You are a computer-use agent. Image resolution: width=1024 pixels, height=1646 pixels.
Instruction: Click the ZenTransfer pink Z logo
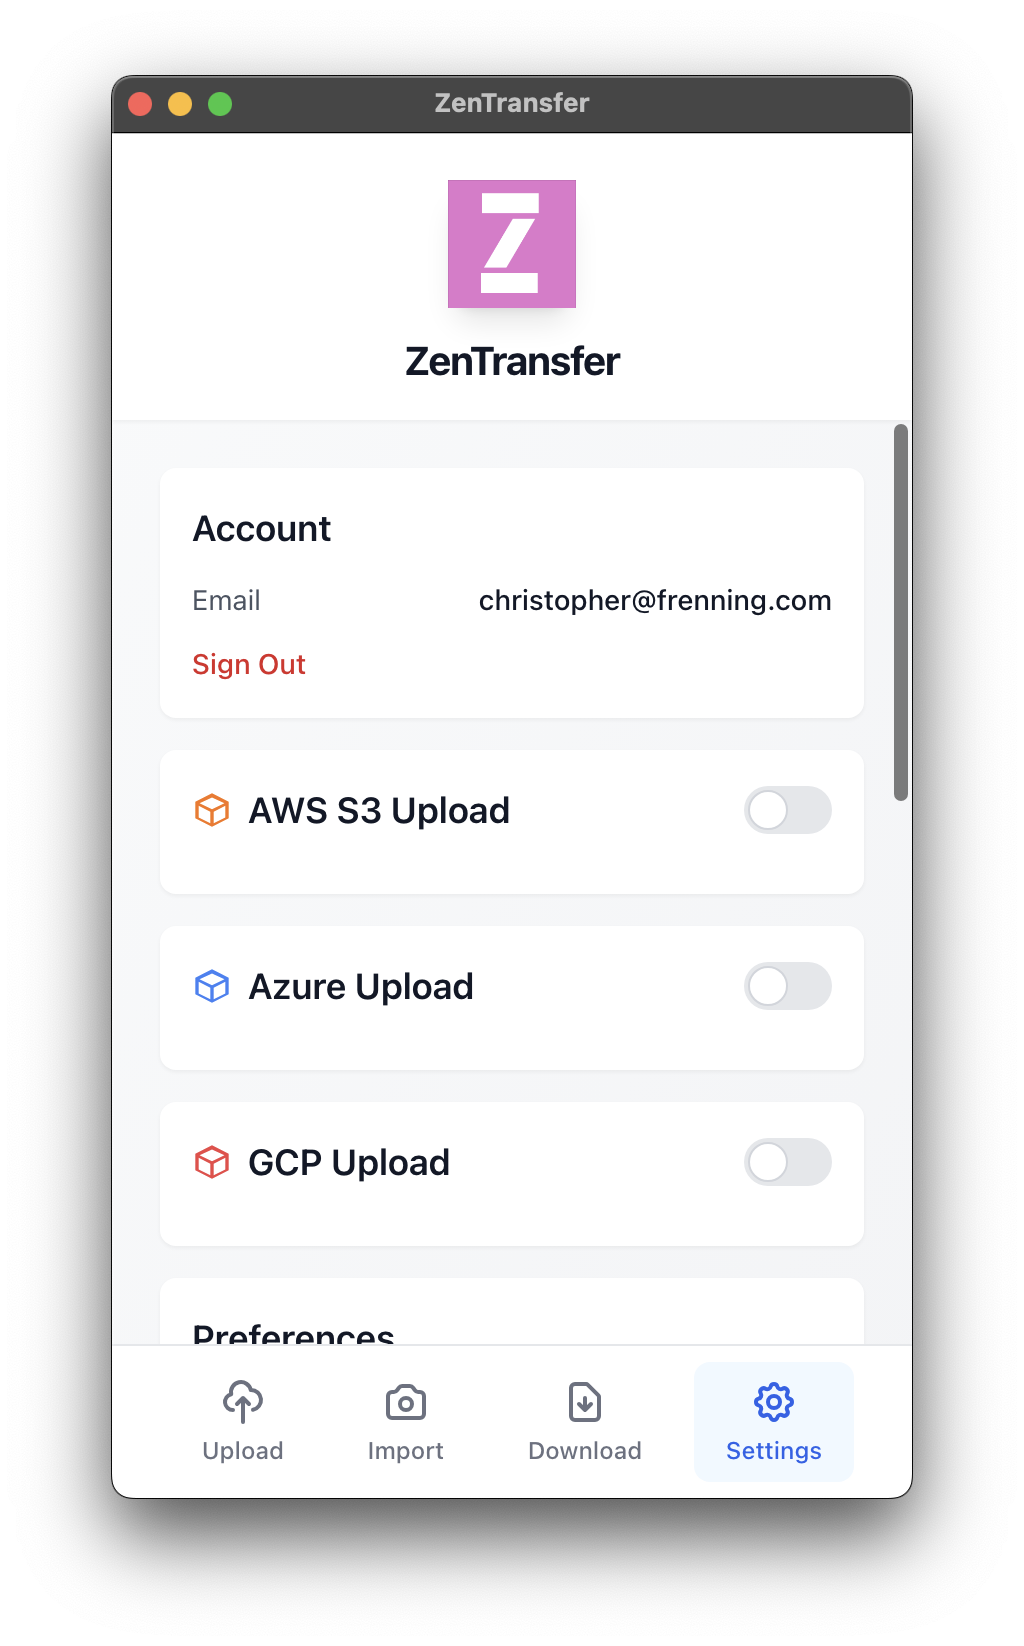(512, 244)
